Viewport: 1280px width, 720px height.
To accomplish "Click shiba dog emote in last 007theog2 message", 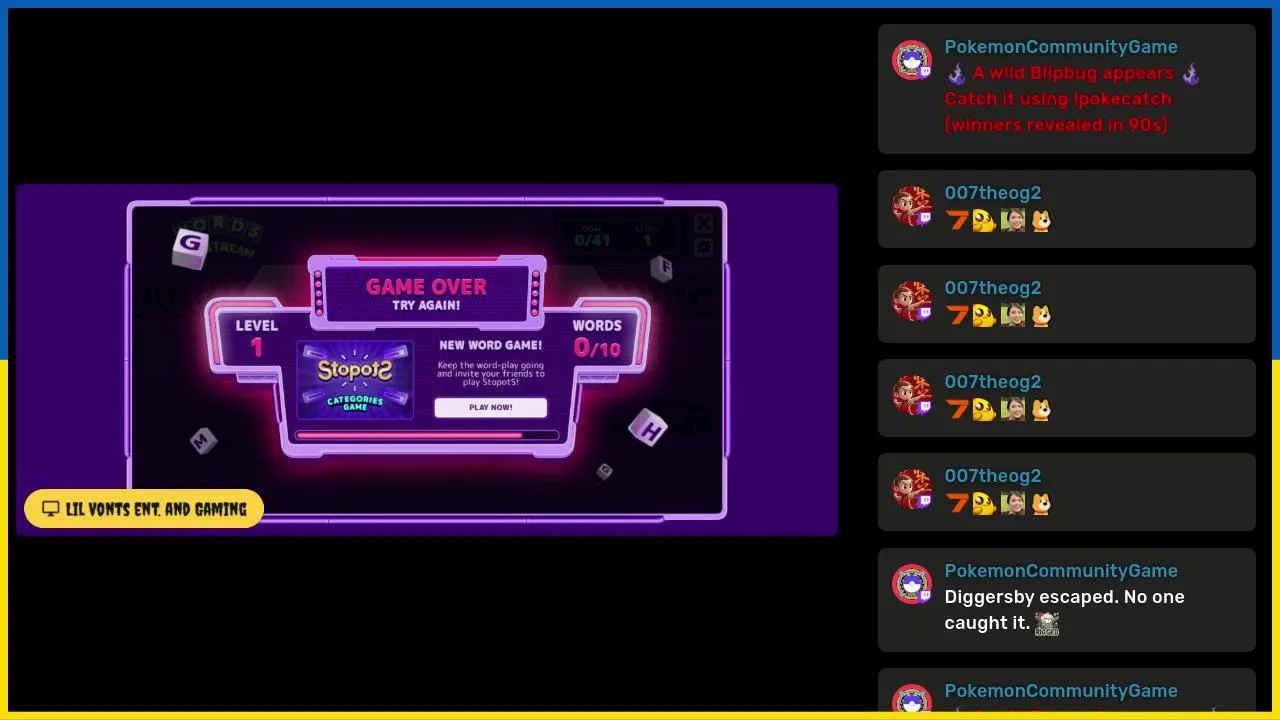I will 1041,503.
